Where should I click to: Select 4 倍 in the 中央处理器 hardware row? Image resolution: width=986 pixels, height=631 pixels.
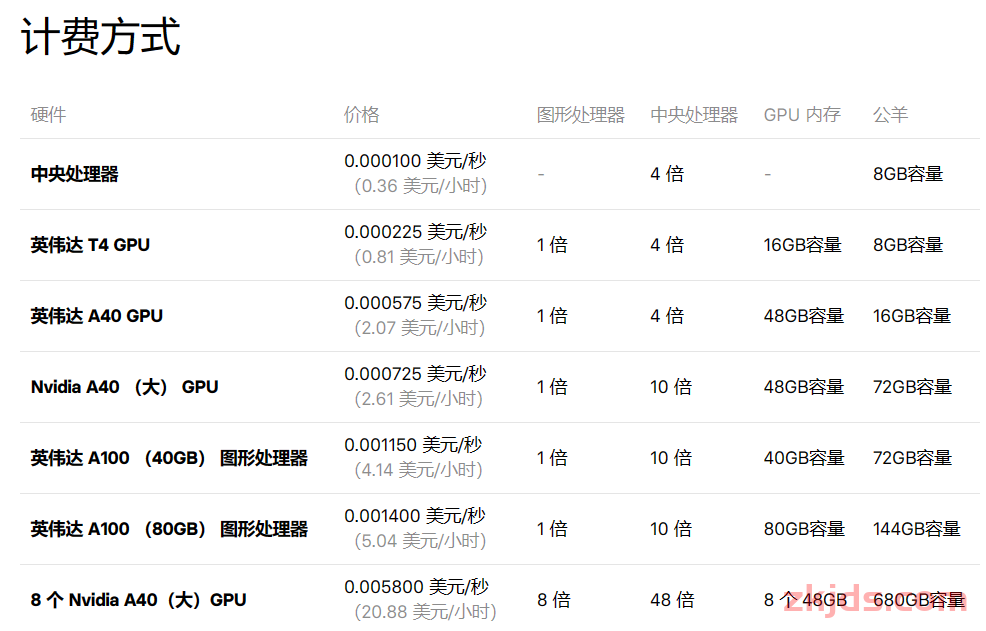coord(667,174)
